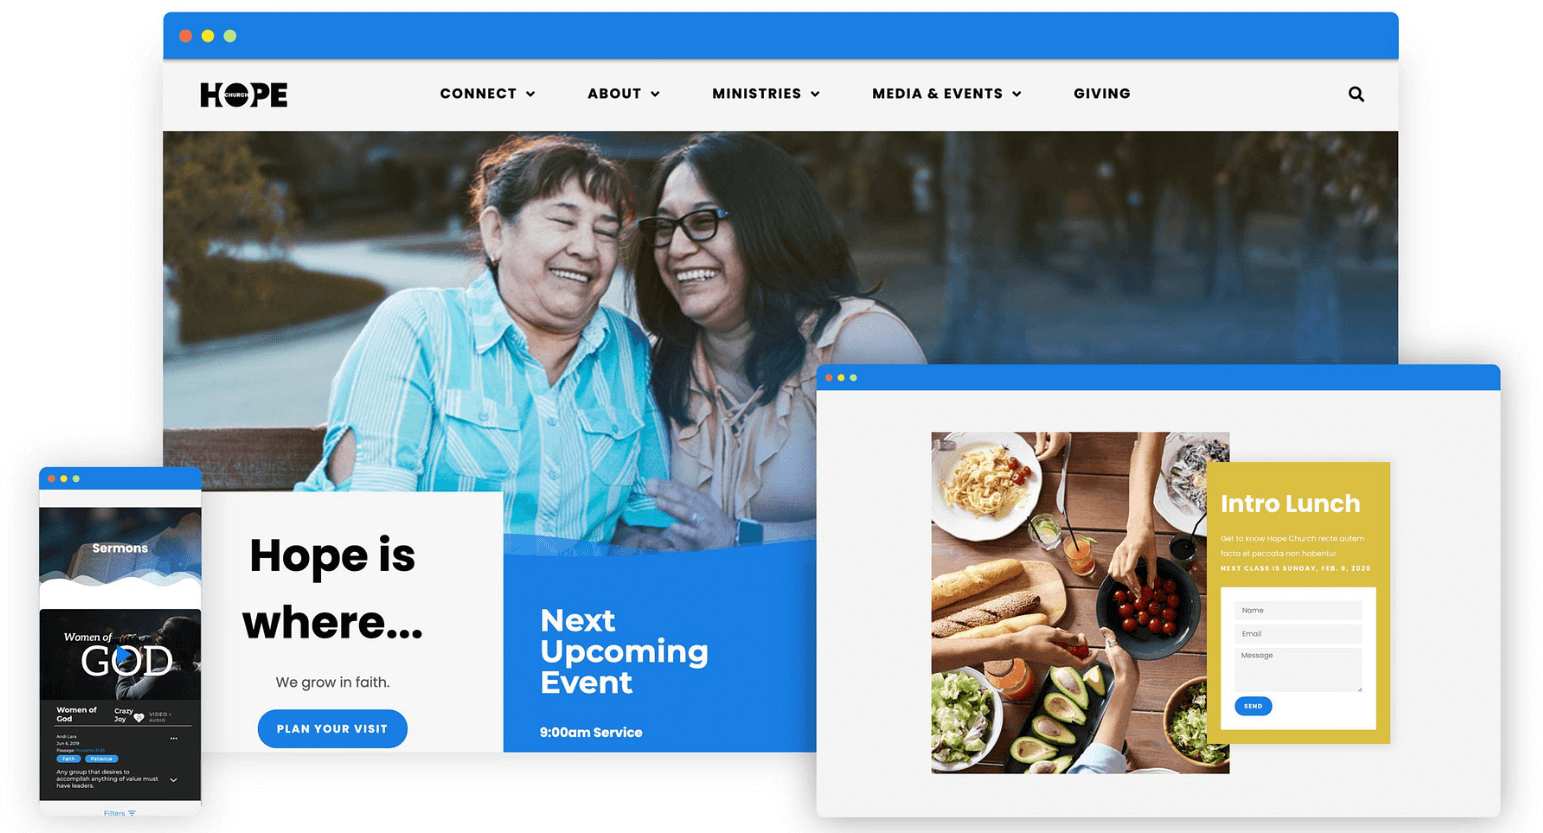
Task: Open the MEDIA & EVENTS menu
Action: tap(947, 94)
